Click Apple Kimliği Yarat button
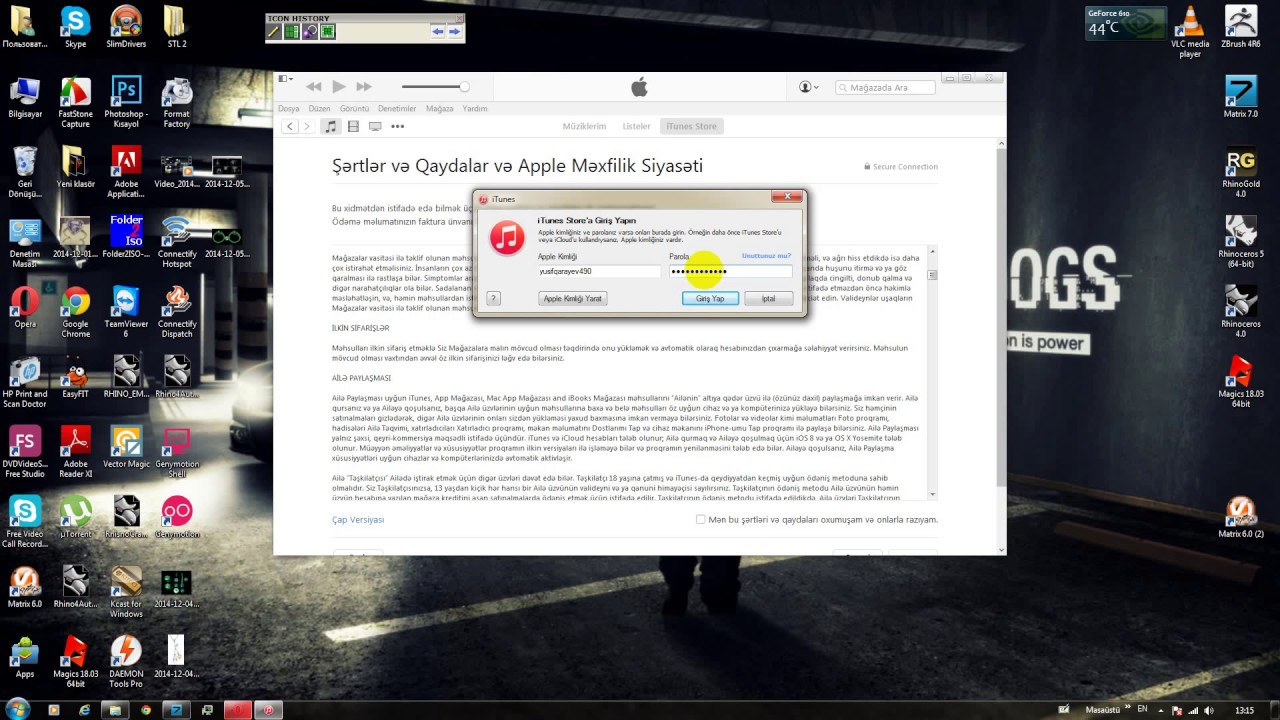The height and width of the screenshot is (720, 1280). pos(573,298)
